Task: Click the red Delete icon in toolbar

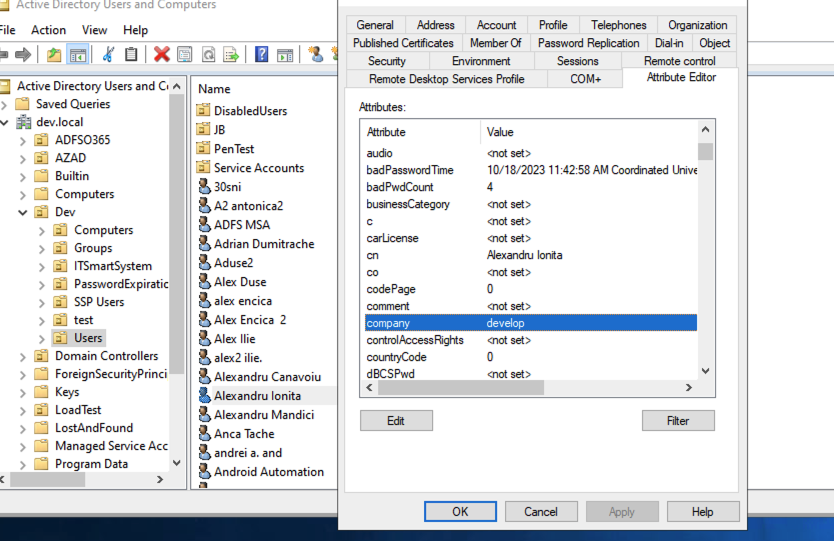Action: point(161,54)
